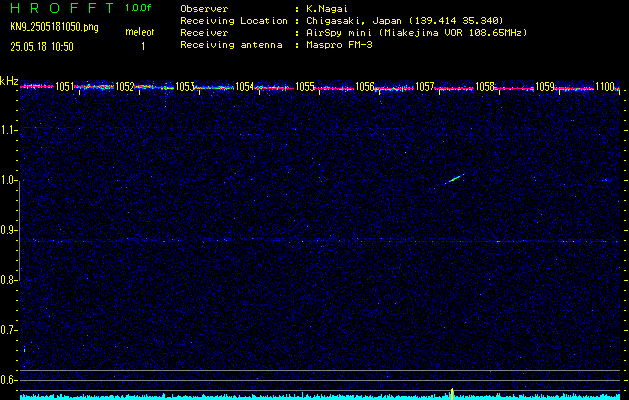Select the file name KN9_2505181050.png
The height and width of the screenshot is (400, 629).
54,27
